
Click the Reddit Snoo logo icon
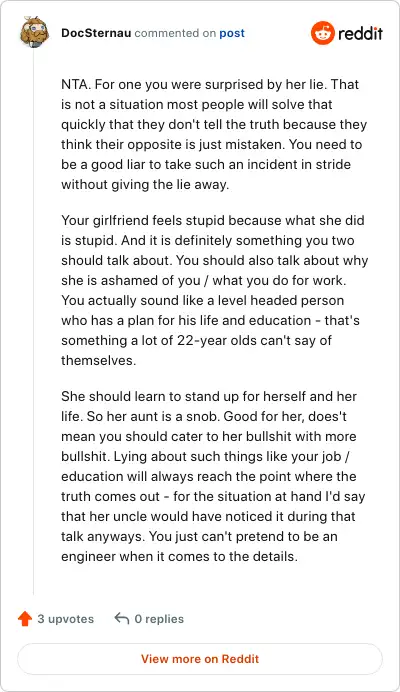click(322, 33)
